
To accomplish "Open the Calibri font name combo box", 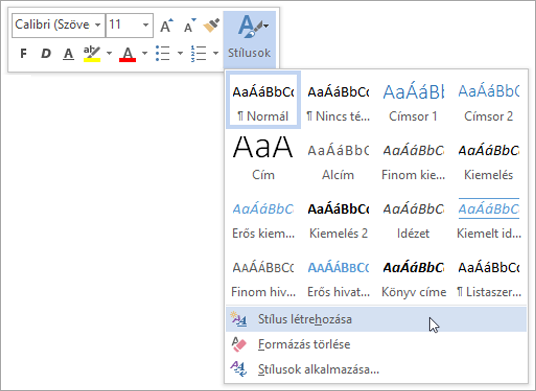I will point(58,25).
